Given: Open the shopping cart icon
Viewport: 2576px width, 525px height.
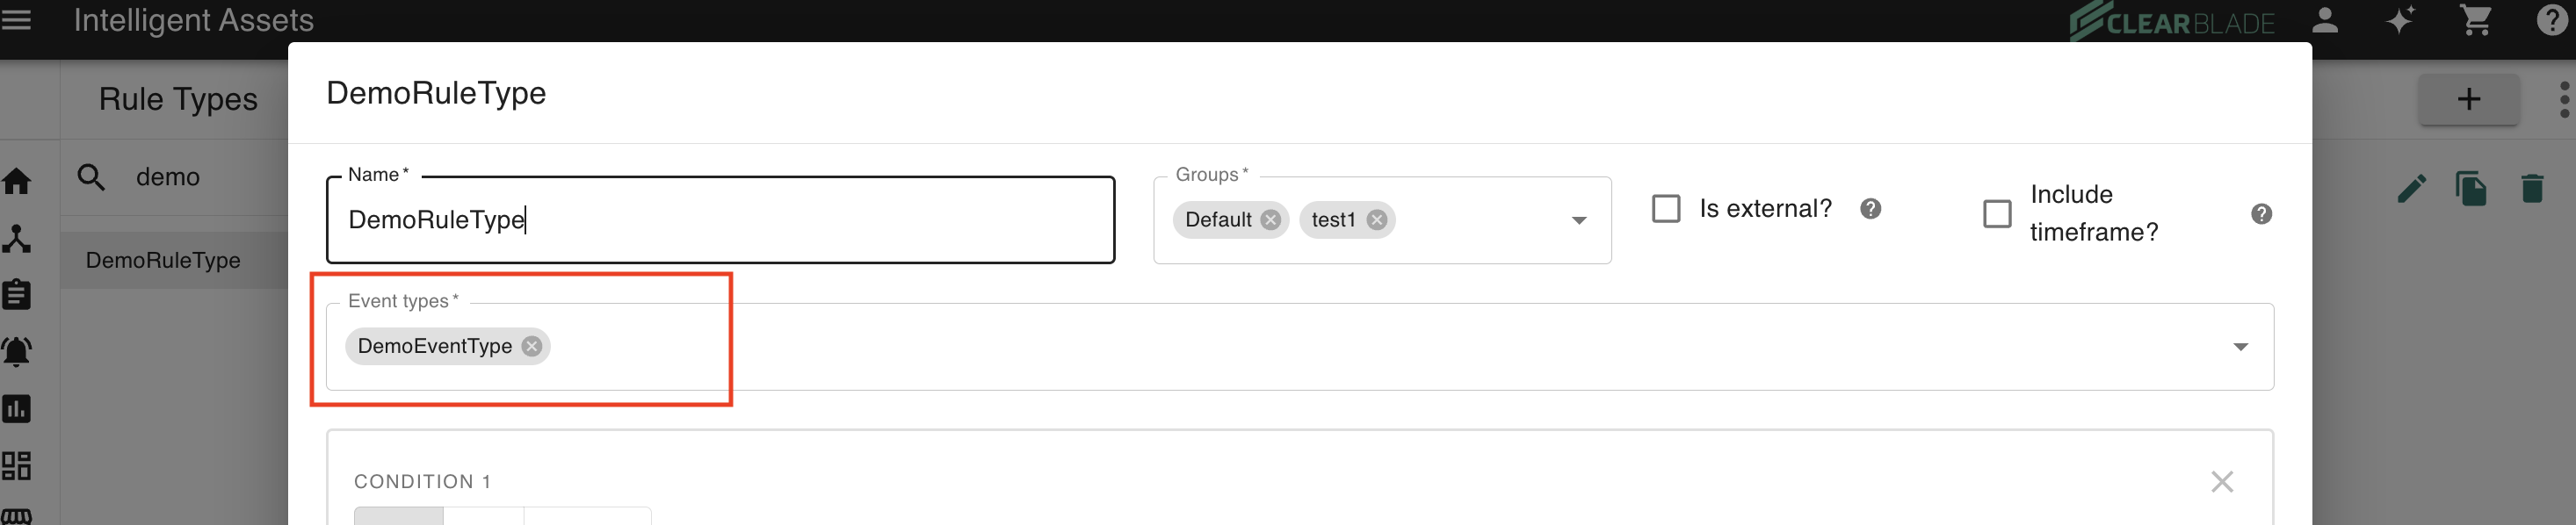Looking at the screenshot, I should pyautogui.click(x=2475, y=21).
